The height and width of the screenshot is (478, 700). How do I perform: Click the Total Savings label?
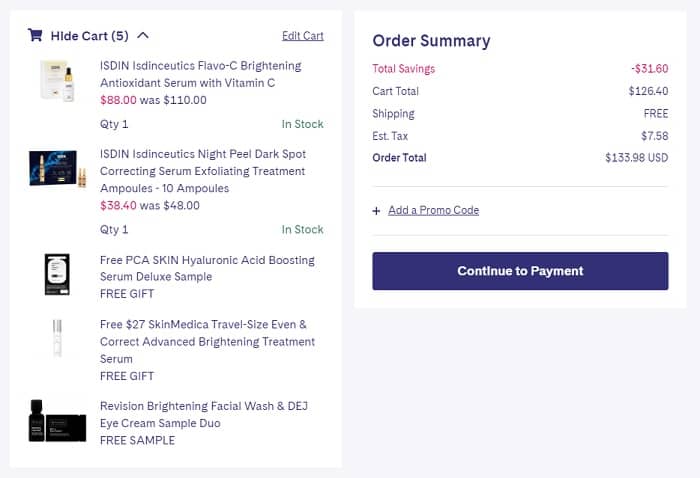[x=403, y=69]
